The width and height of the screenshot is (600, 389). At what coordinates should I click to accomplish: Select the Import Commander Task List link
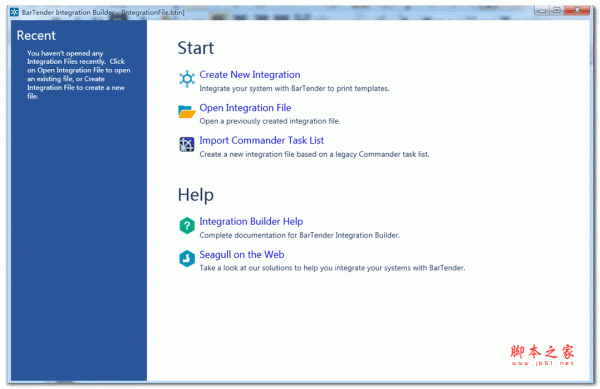(x=261, y=140)
